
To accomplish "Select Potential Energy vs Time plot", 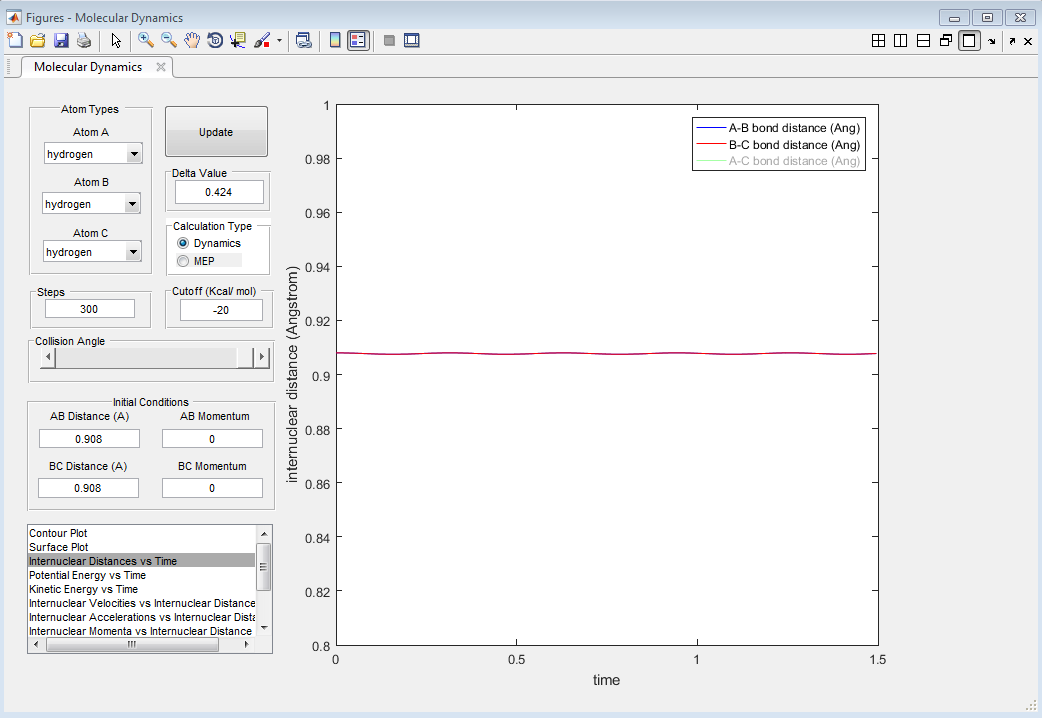I will coord(87,575).
